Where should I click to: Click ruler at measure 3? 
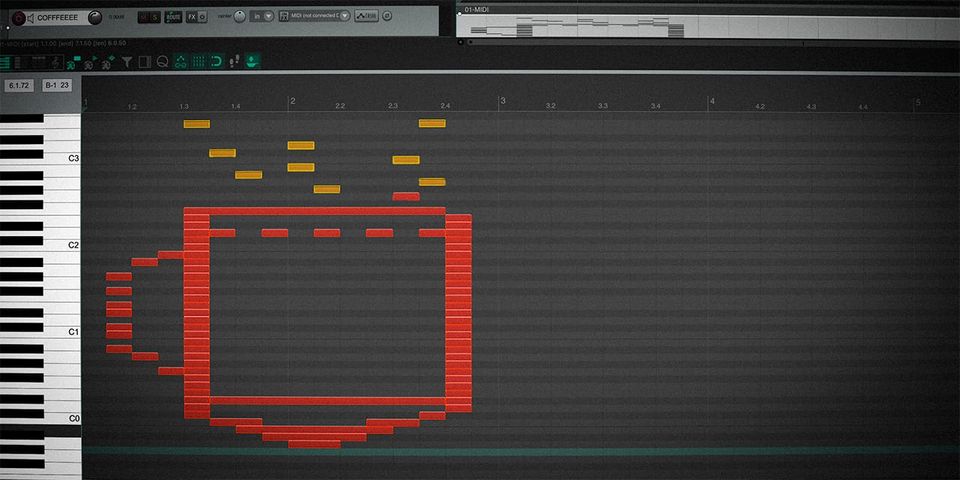[502, 100]
